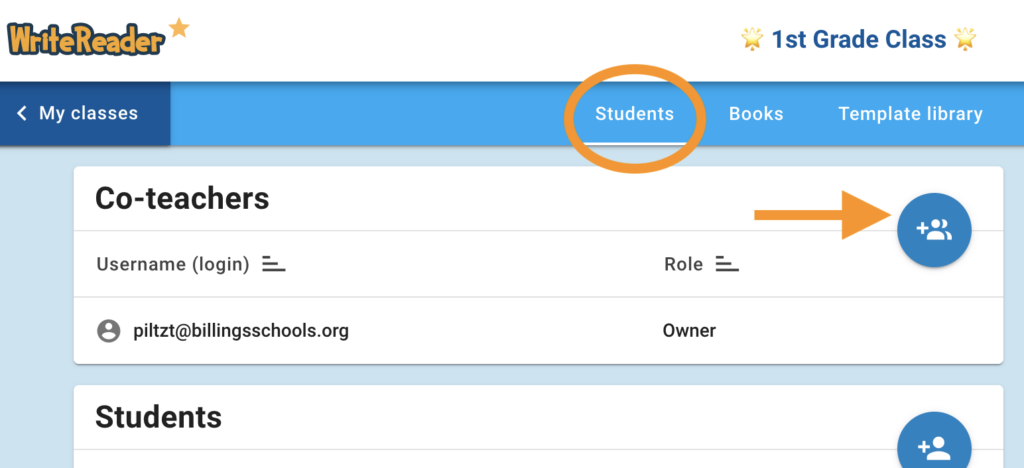Click the add co-teacher button
This screenshot has height=468, width=1024.
click(934, 231)
